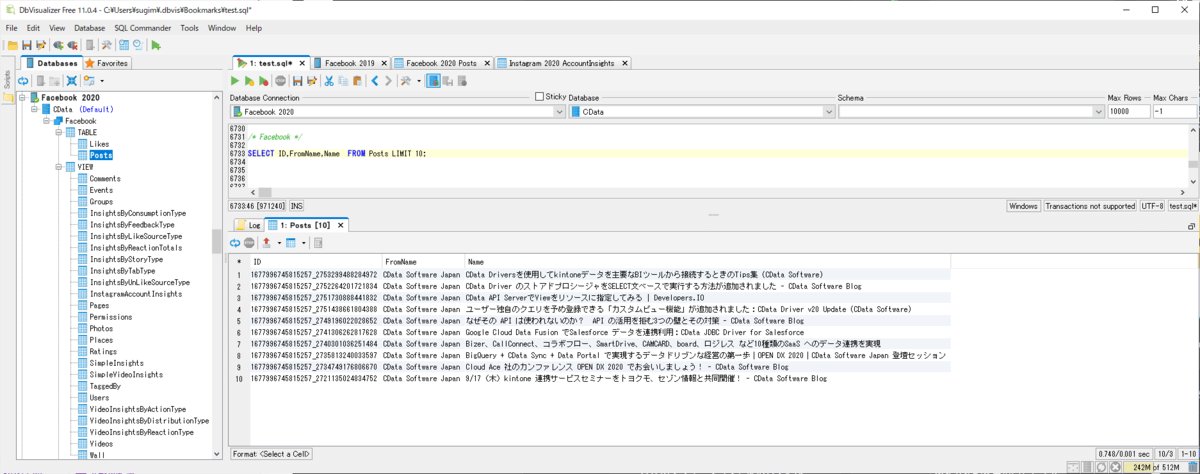1200x474 pixels.
Task: Go to next SQL with the right chevron icon
Action: click(388, 80)
